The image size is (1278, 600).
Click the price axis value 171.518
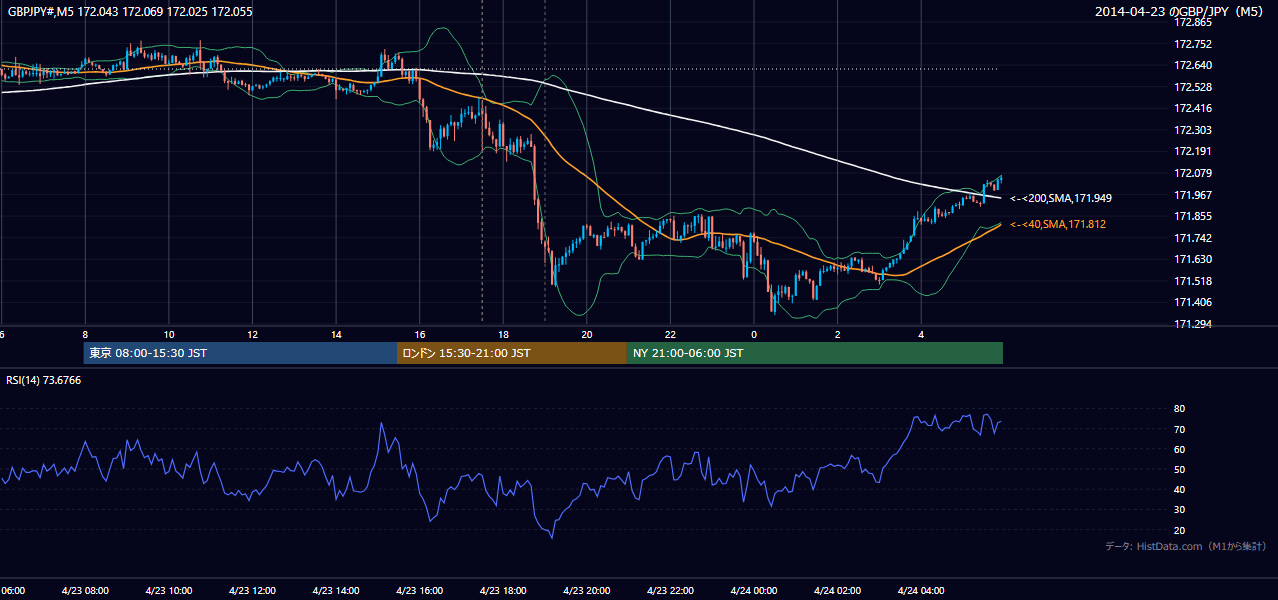tap(1192, 281)
